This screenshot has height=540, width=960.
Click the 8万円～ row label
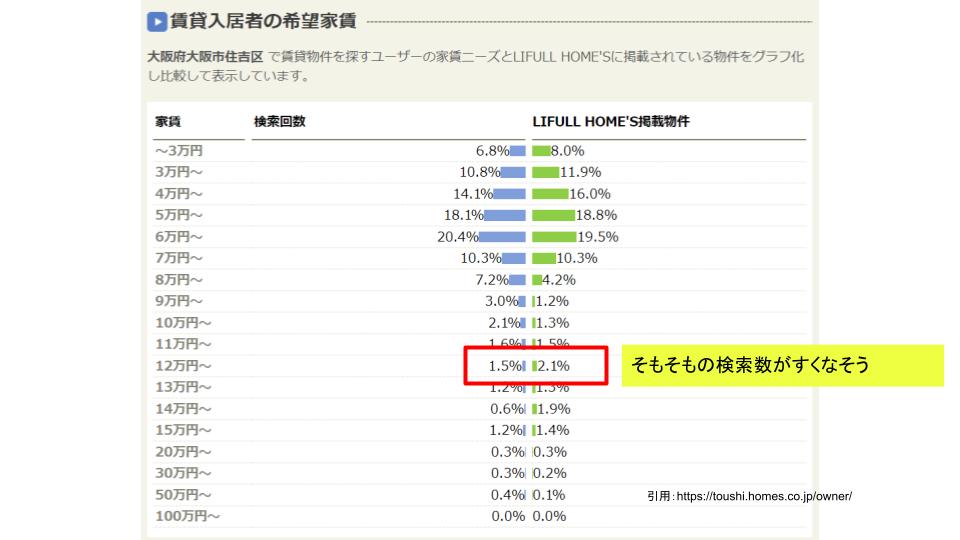click(x=179, y=280)
